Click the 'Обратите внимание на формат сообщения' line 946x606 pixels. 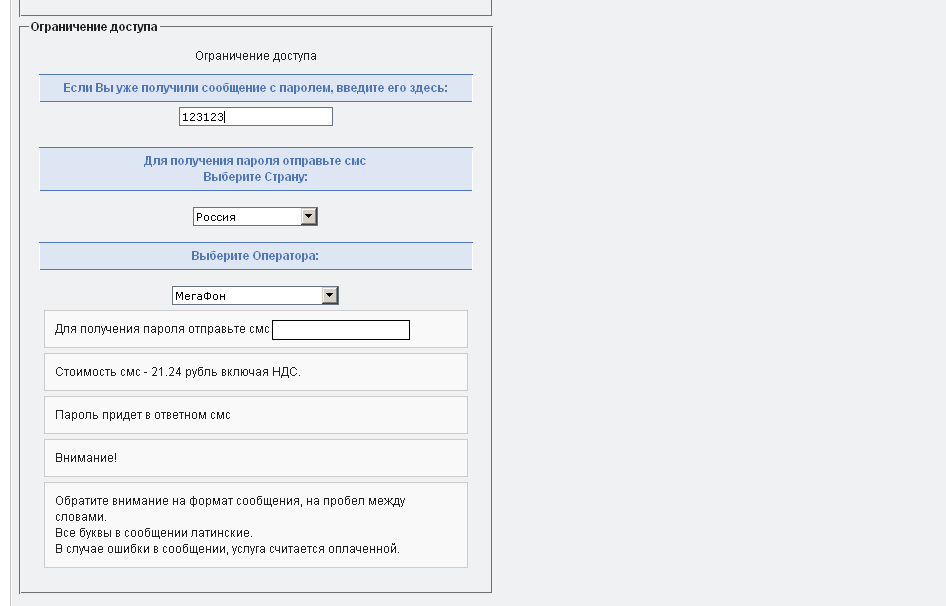[x=230, y=501]
